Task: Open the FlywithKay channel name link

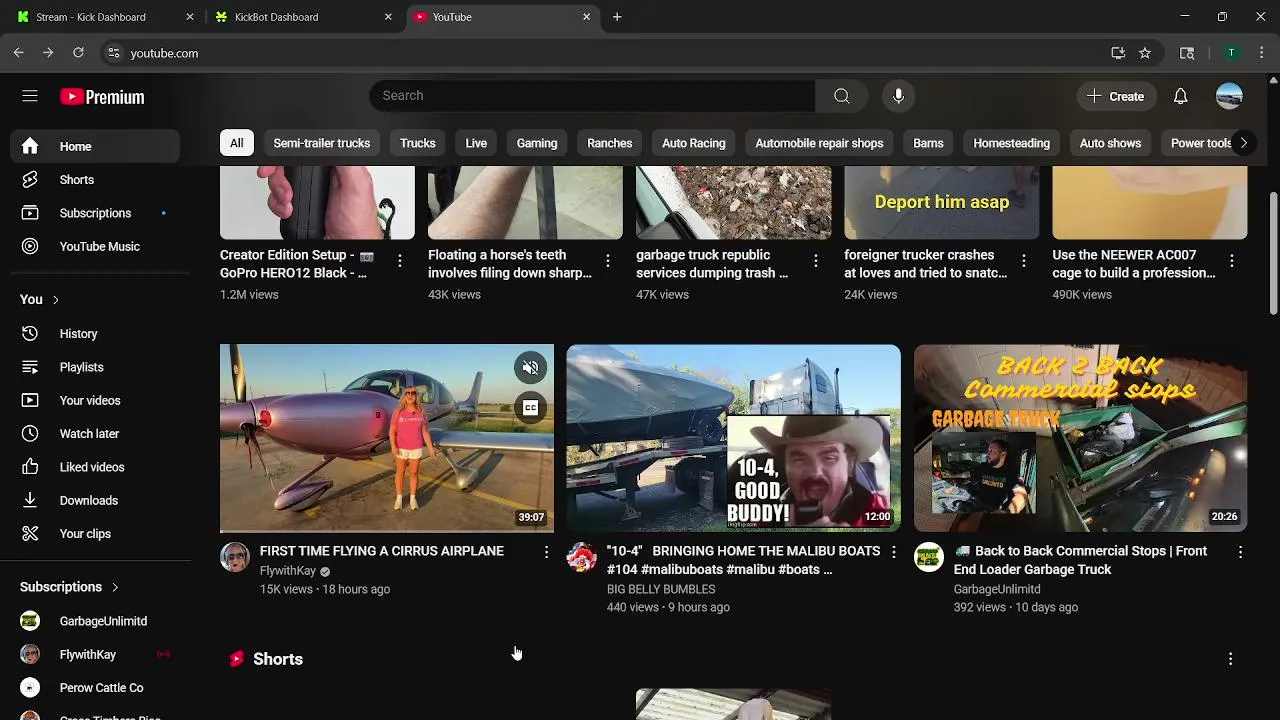Action: coord(288,571)
